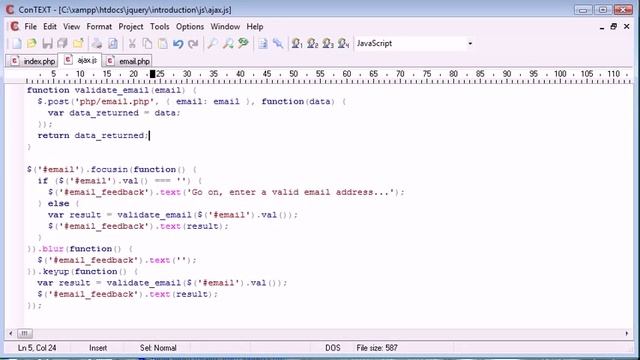Screen dimensions: 640x360
Task: Select the ajax.js tab
Action: point(80,60)
